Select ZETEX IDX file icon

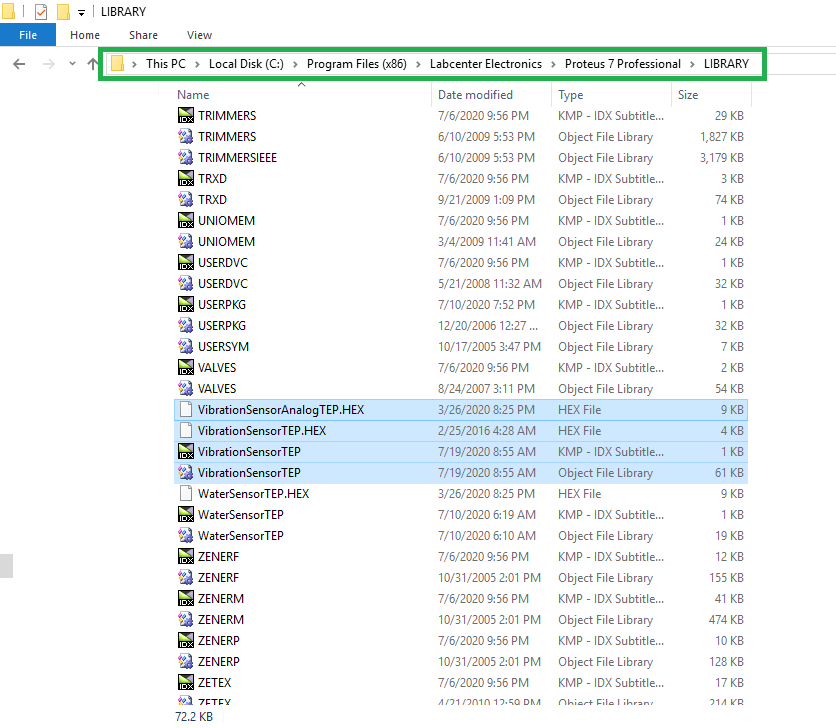pyautogui.click(x=186, y=683)
